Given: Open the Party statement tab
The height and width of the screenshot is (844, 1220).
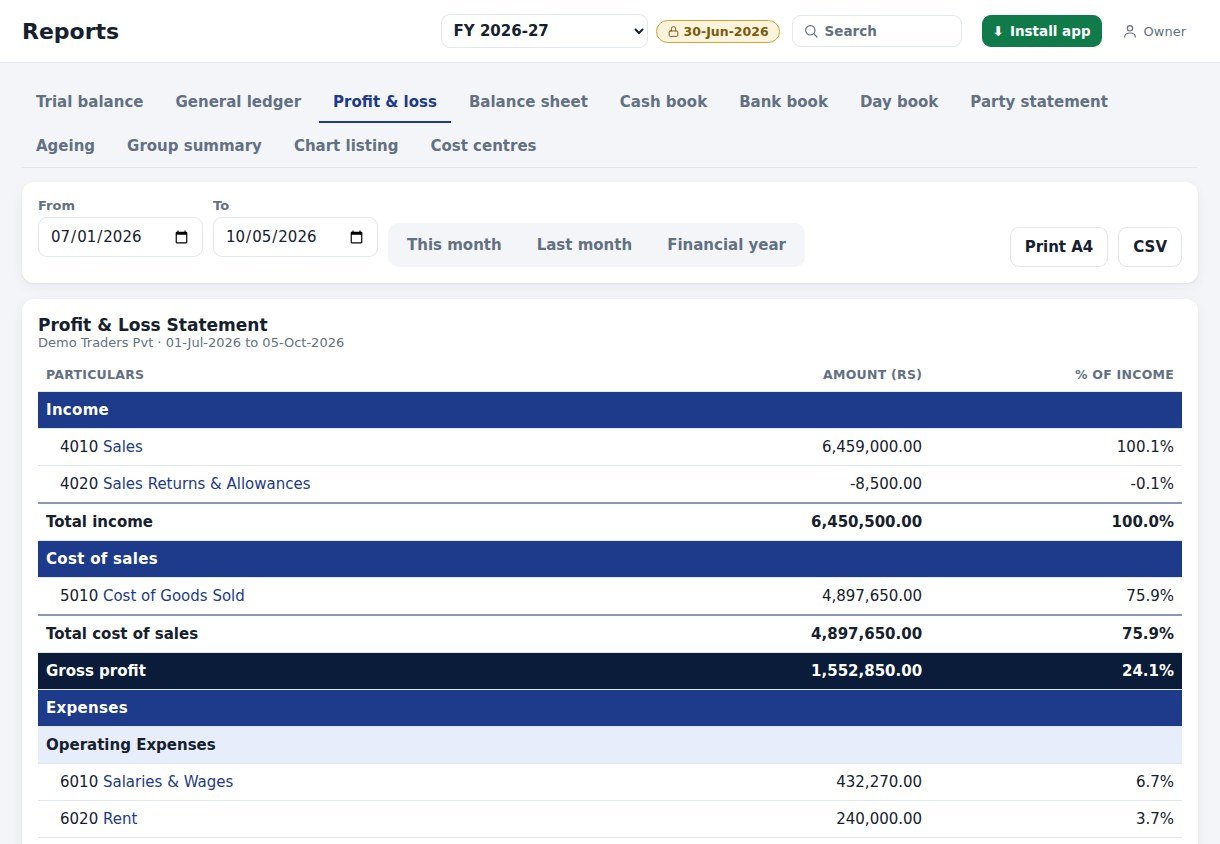Looking at the screenshot, I should tap(1039, 101).
